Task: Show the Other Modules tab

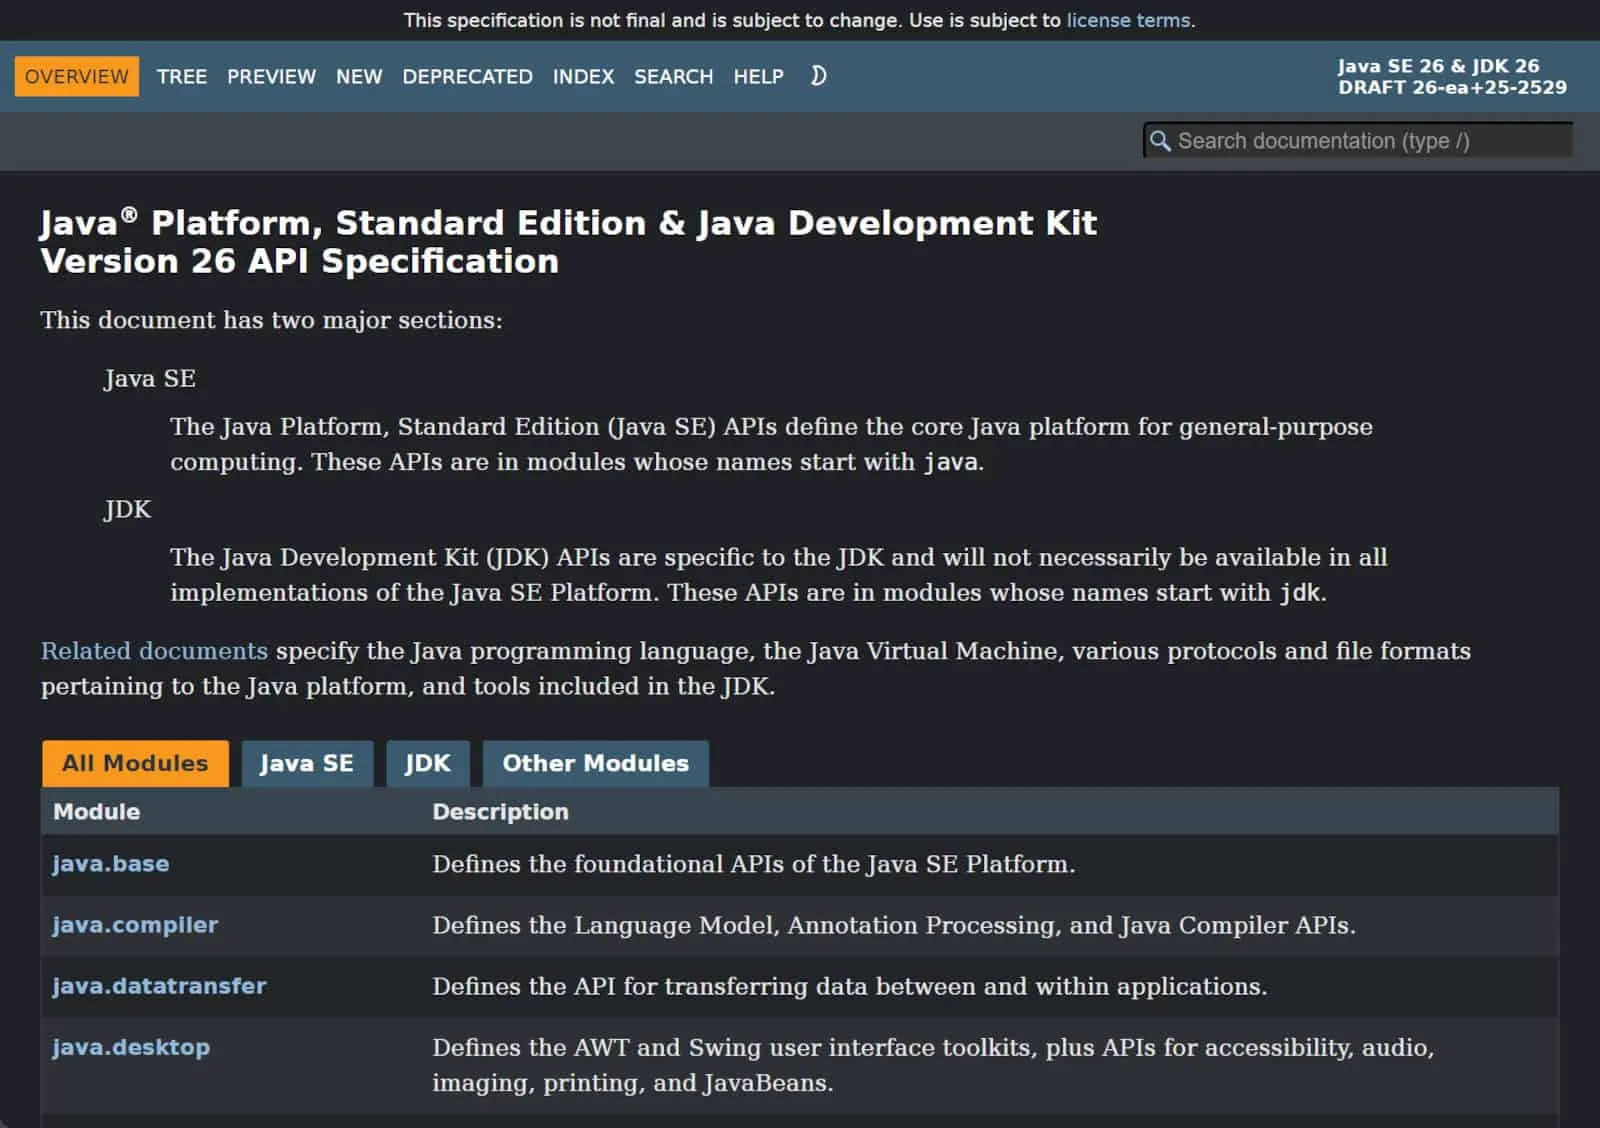Action: (596, 763)
